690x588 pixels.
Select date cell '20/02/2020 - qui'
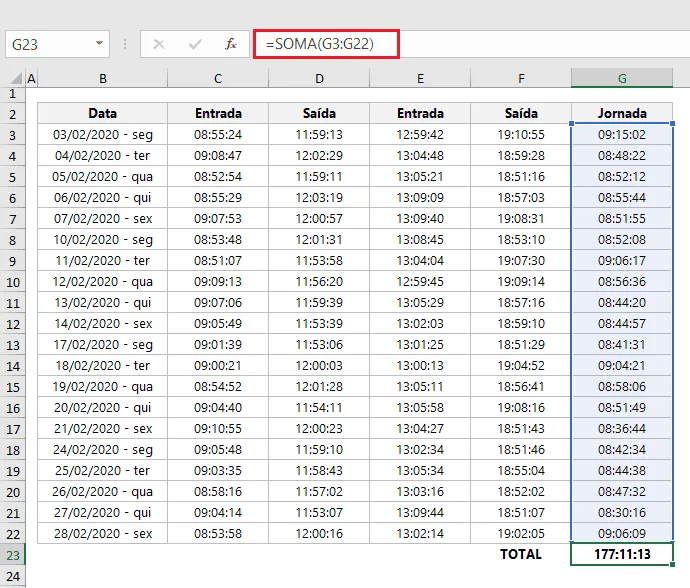point(103,407)
